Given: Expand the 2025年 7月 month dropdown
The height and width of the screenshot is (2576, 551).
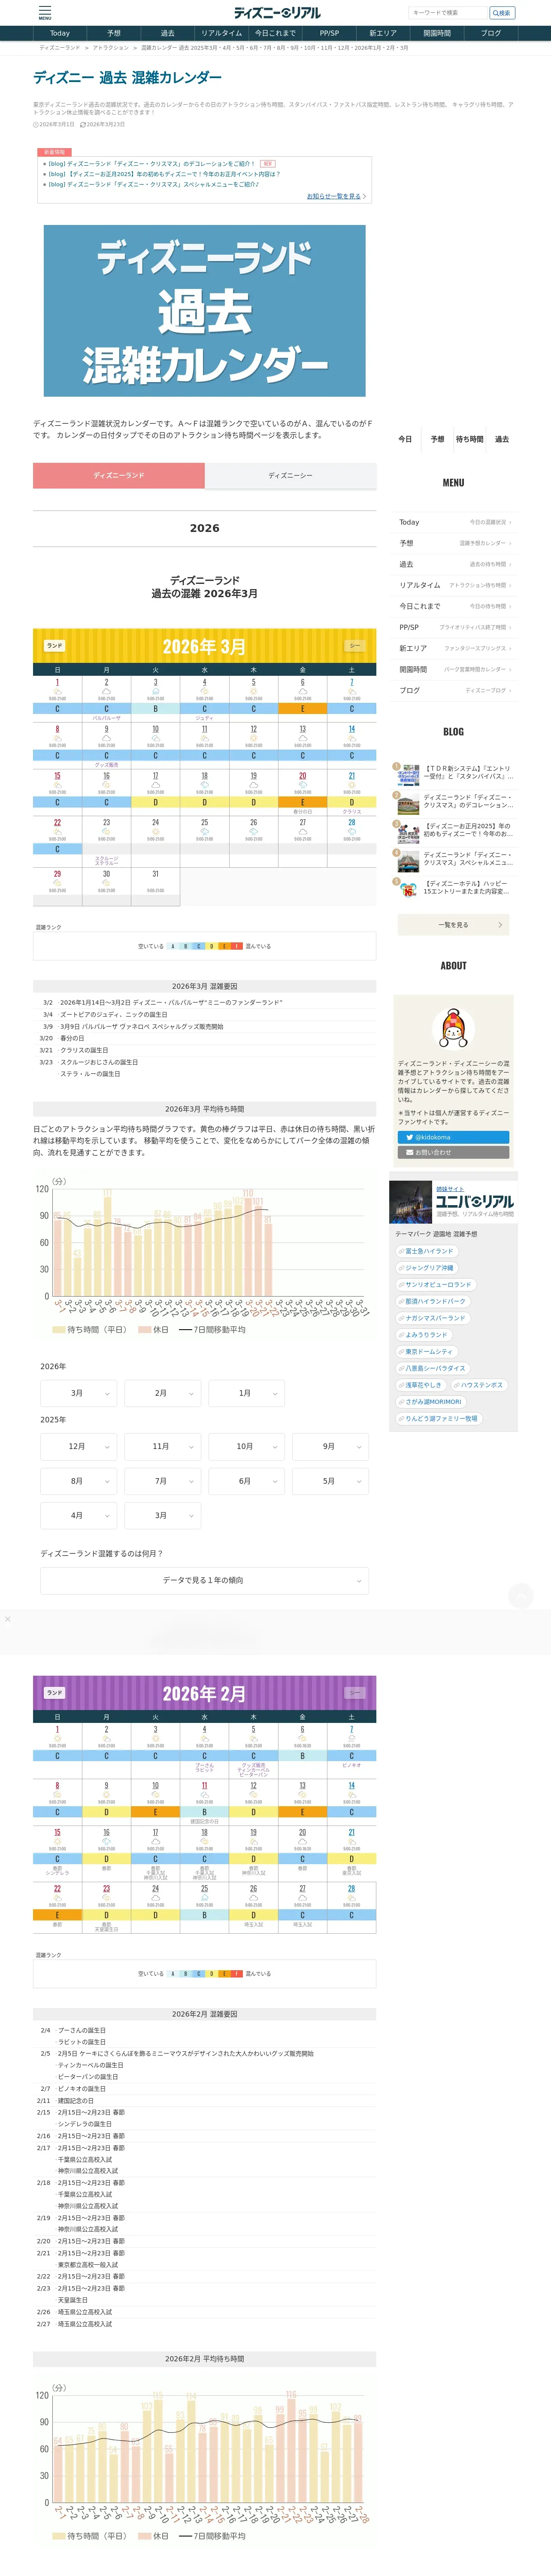Looking at the screenshot, I should tap(163, 1481).
